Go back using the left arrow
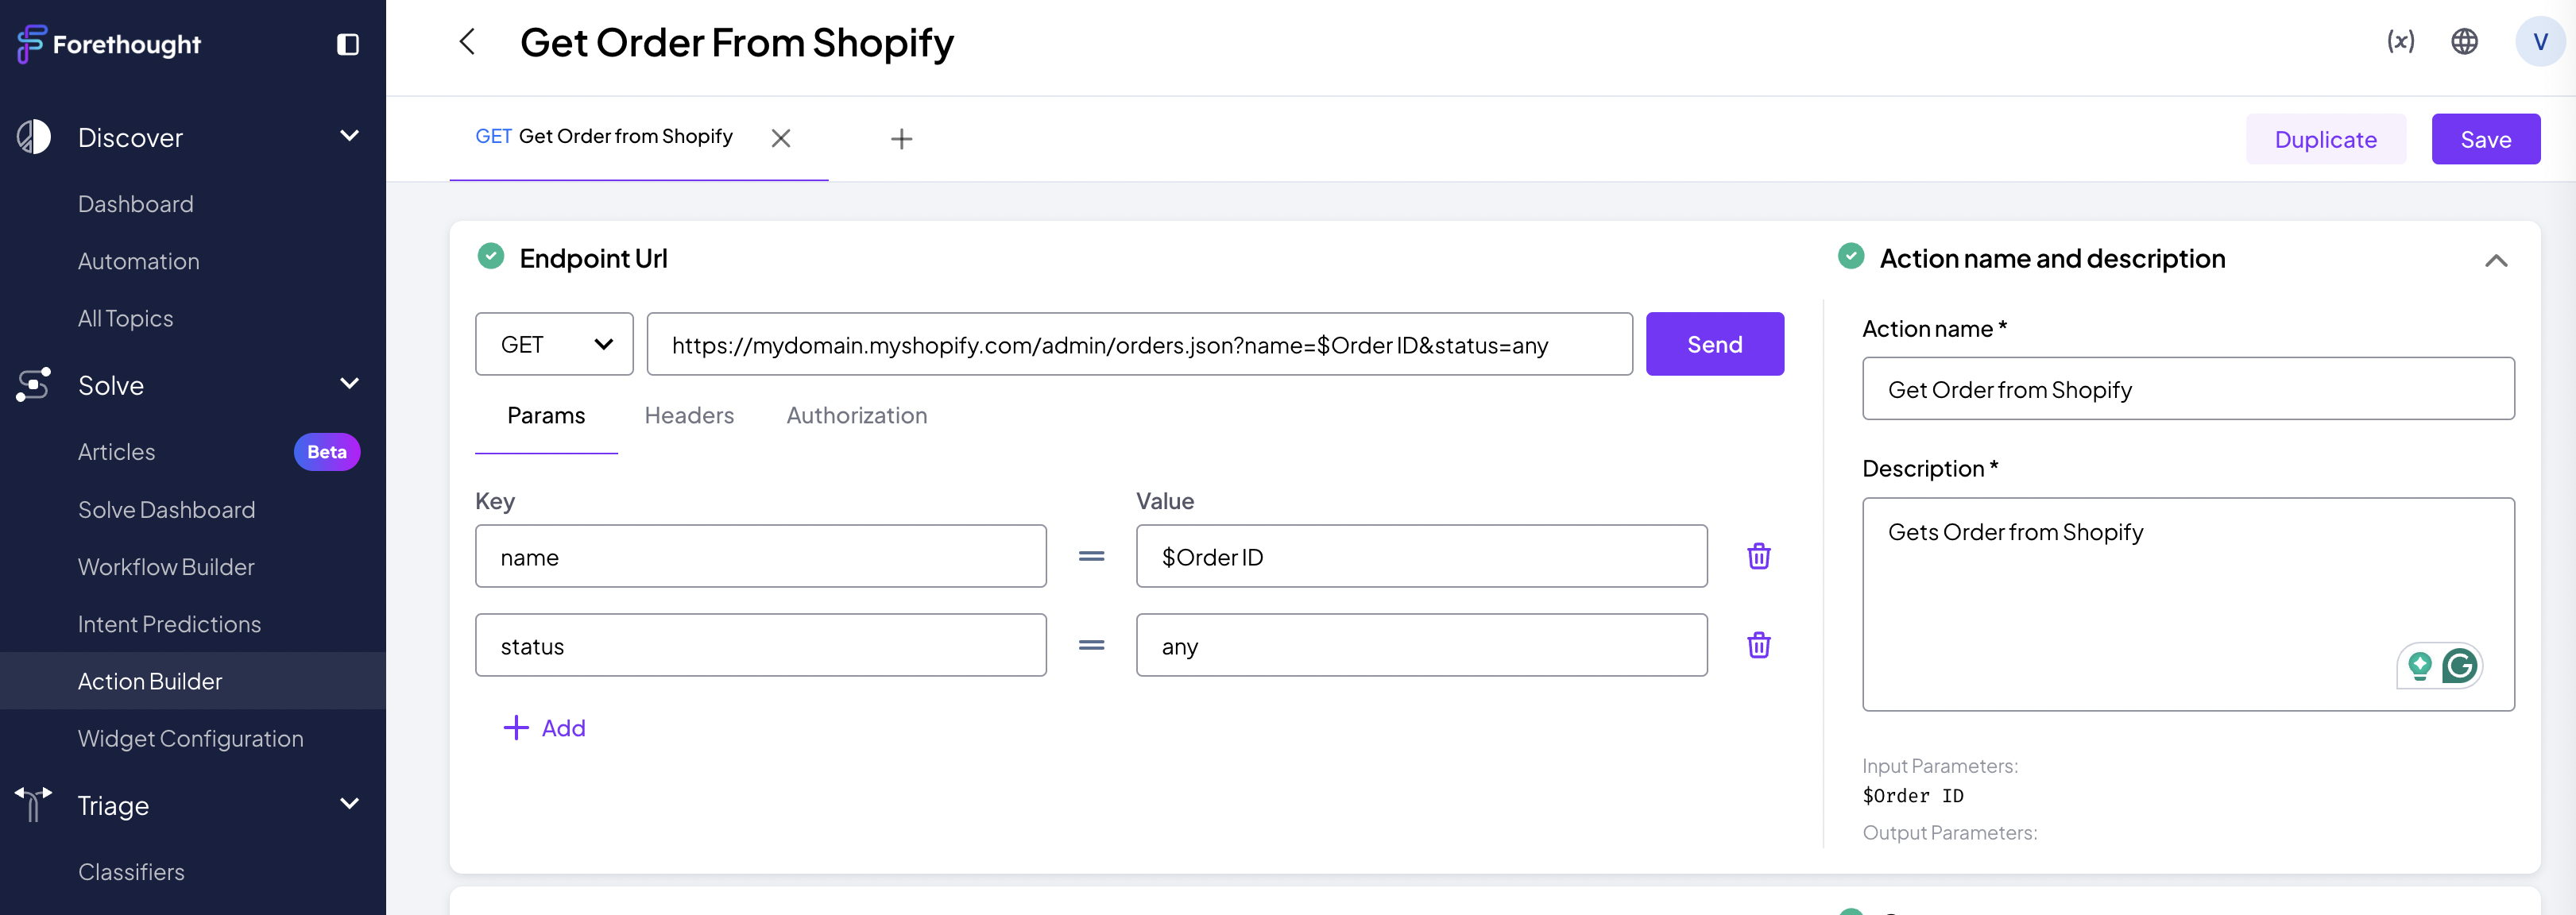The width and height of the screenshot is (2576, 915). click(x=467, y=42)
